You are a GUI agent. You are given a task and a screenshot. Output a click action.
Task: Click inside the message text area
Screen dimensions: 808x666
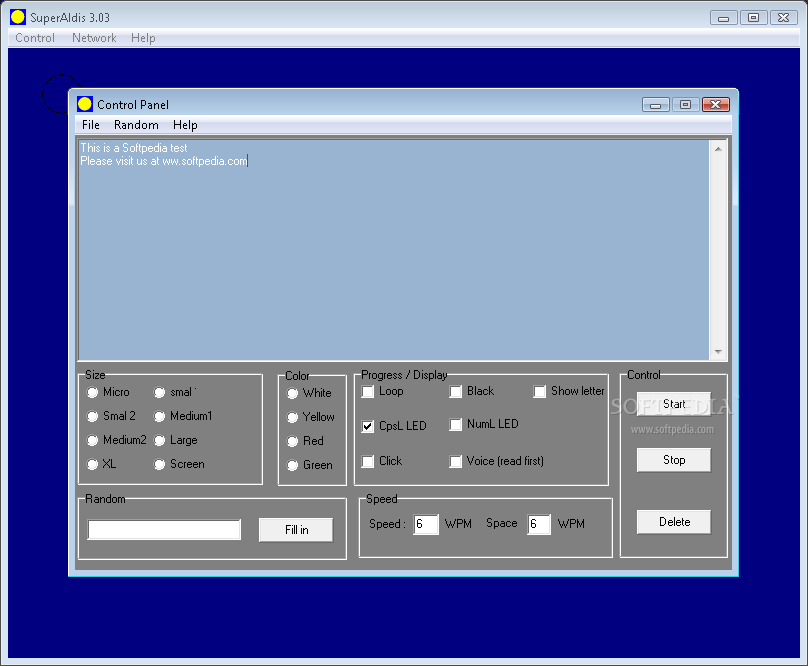click(394, 249)
